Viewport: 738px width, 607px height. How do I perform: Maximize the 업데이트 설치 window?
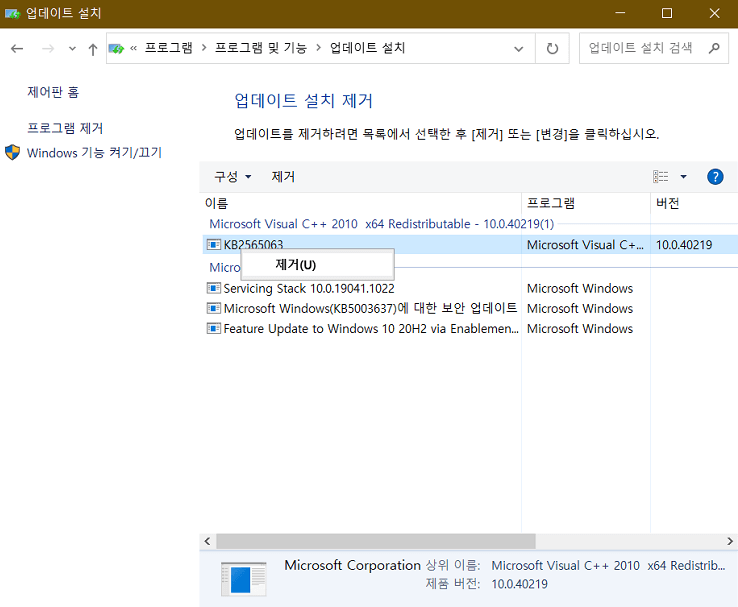tap(667, 13)
